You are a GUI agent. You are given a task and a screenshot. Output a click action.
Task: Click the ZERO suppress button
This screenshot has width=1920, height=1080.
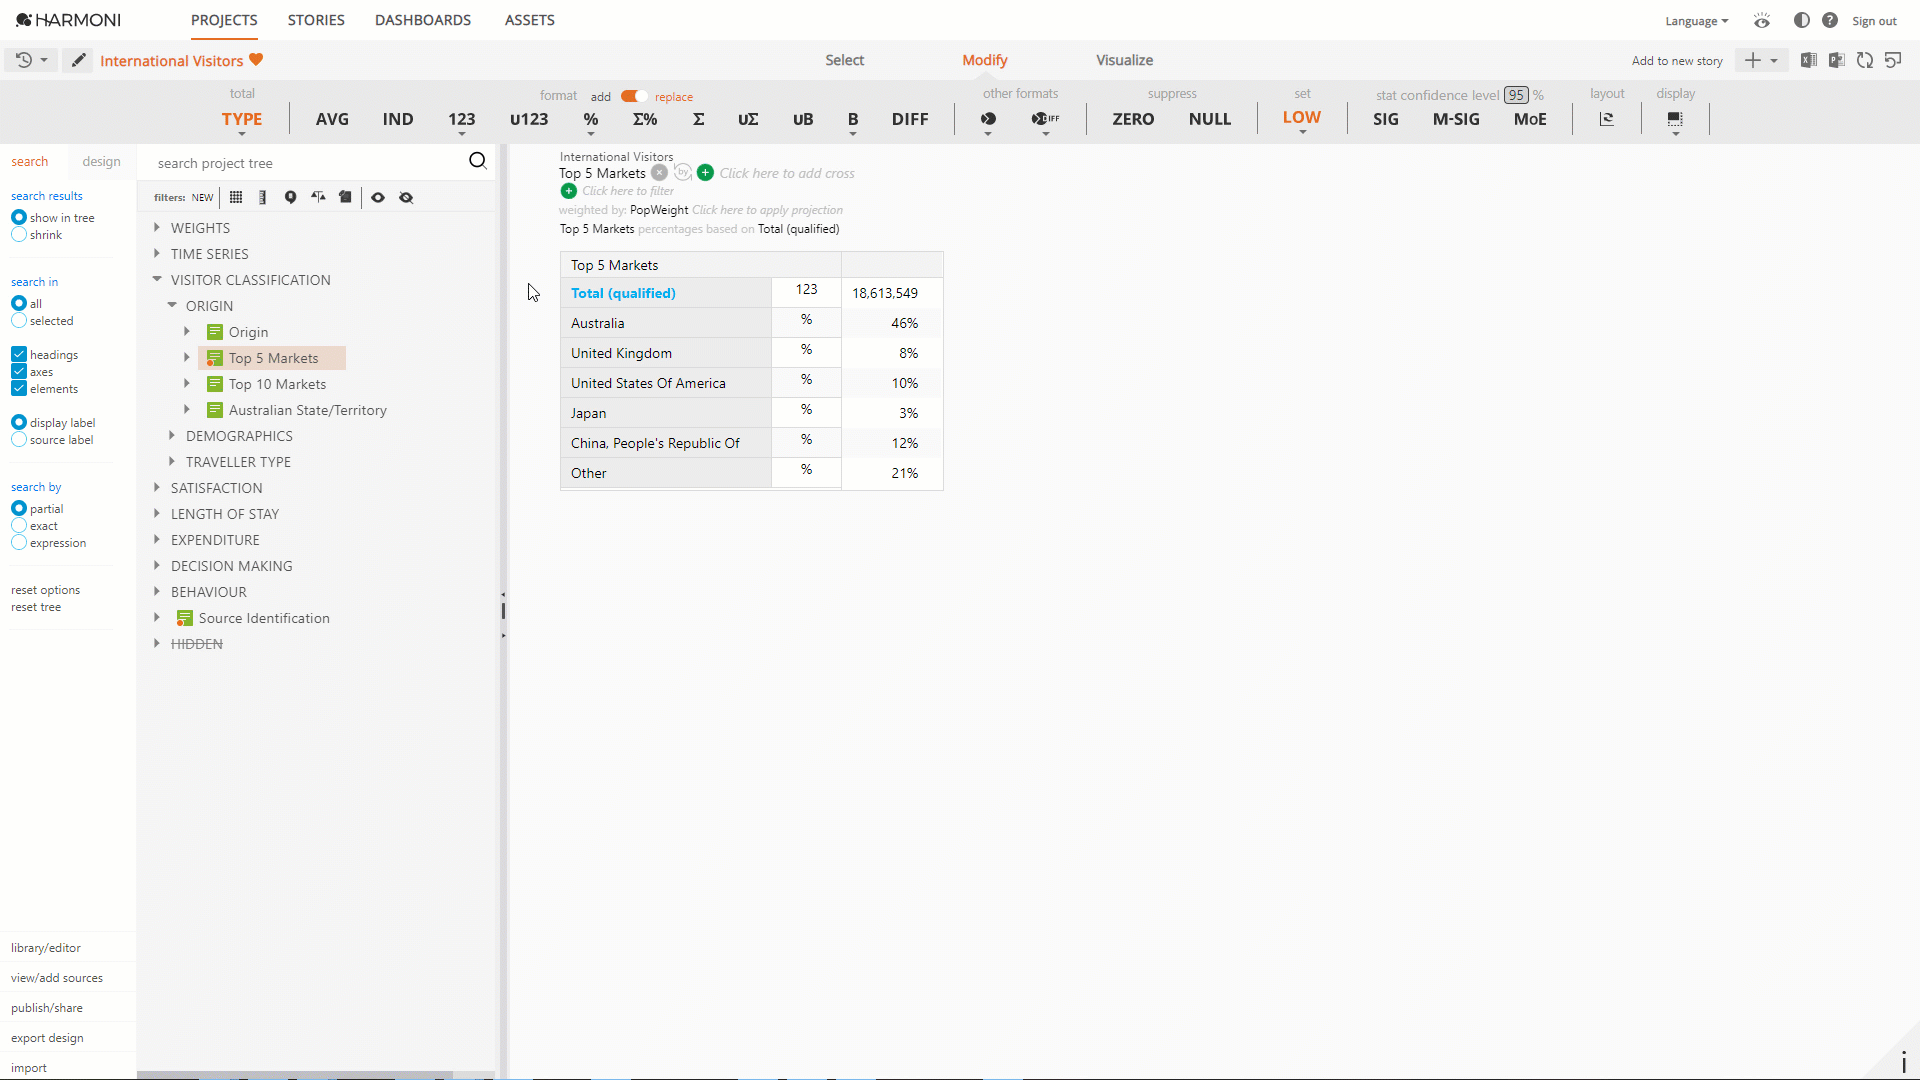tap(1133, 119)
